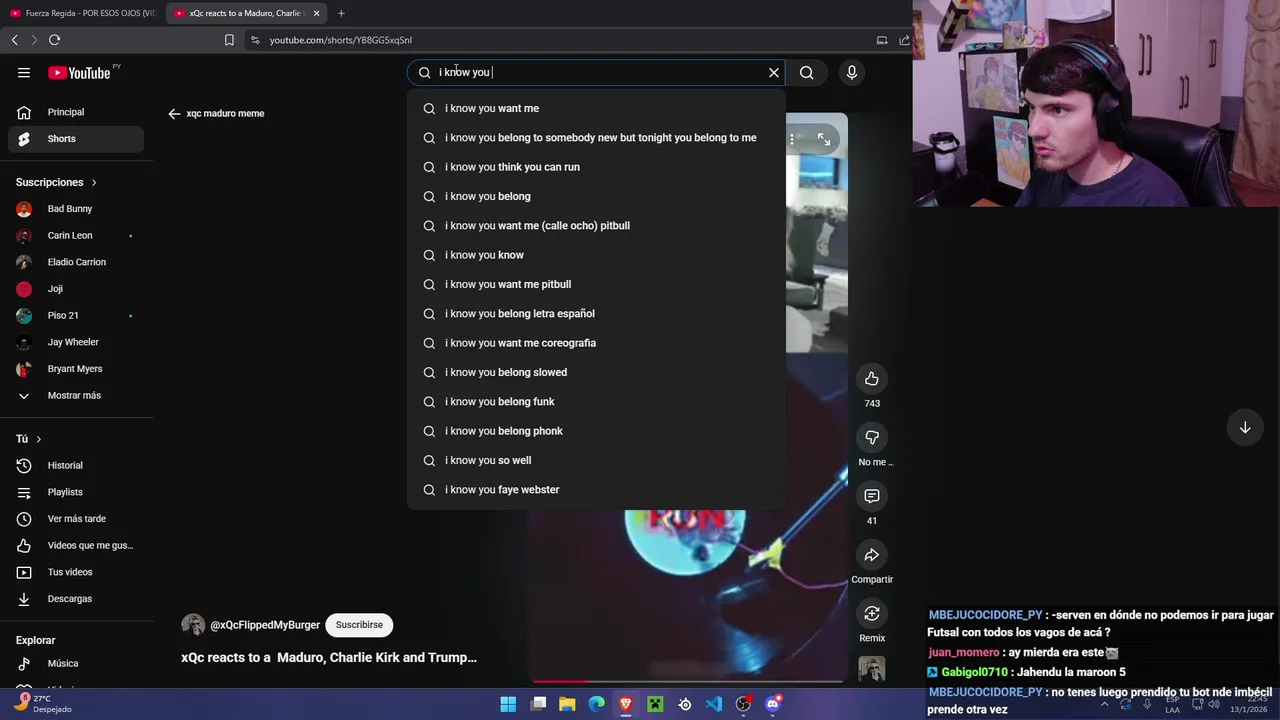Jump to the next Short arrow
1280x720 pixels.
click(x=1245, y=428)
